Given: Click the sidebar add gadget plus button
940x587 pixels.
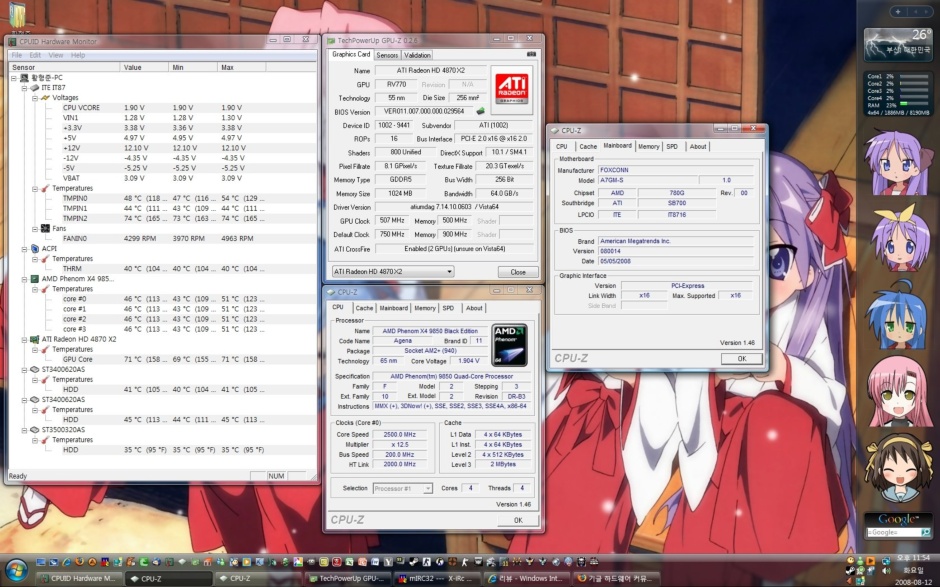Looking at the screenshot, I should (x=898, y=11).
